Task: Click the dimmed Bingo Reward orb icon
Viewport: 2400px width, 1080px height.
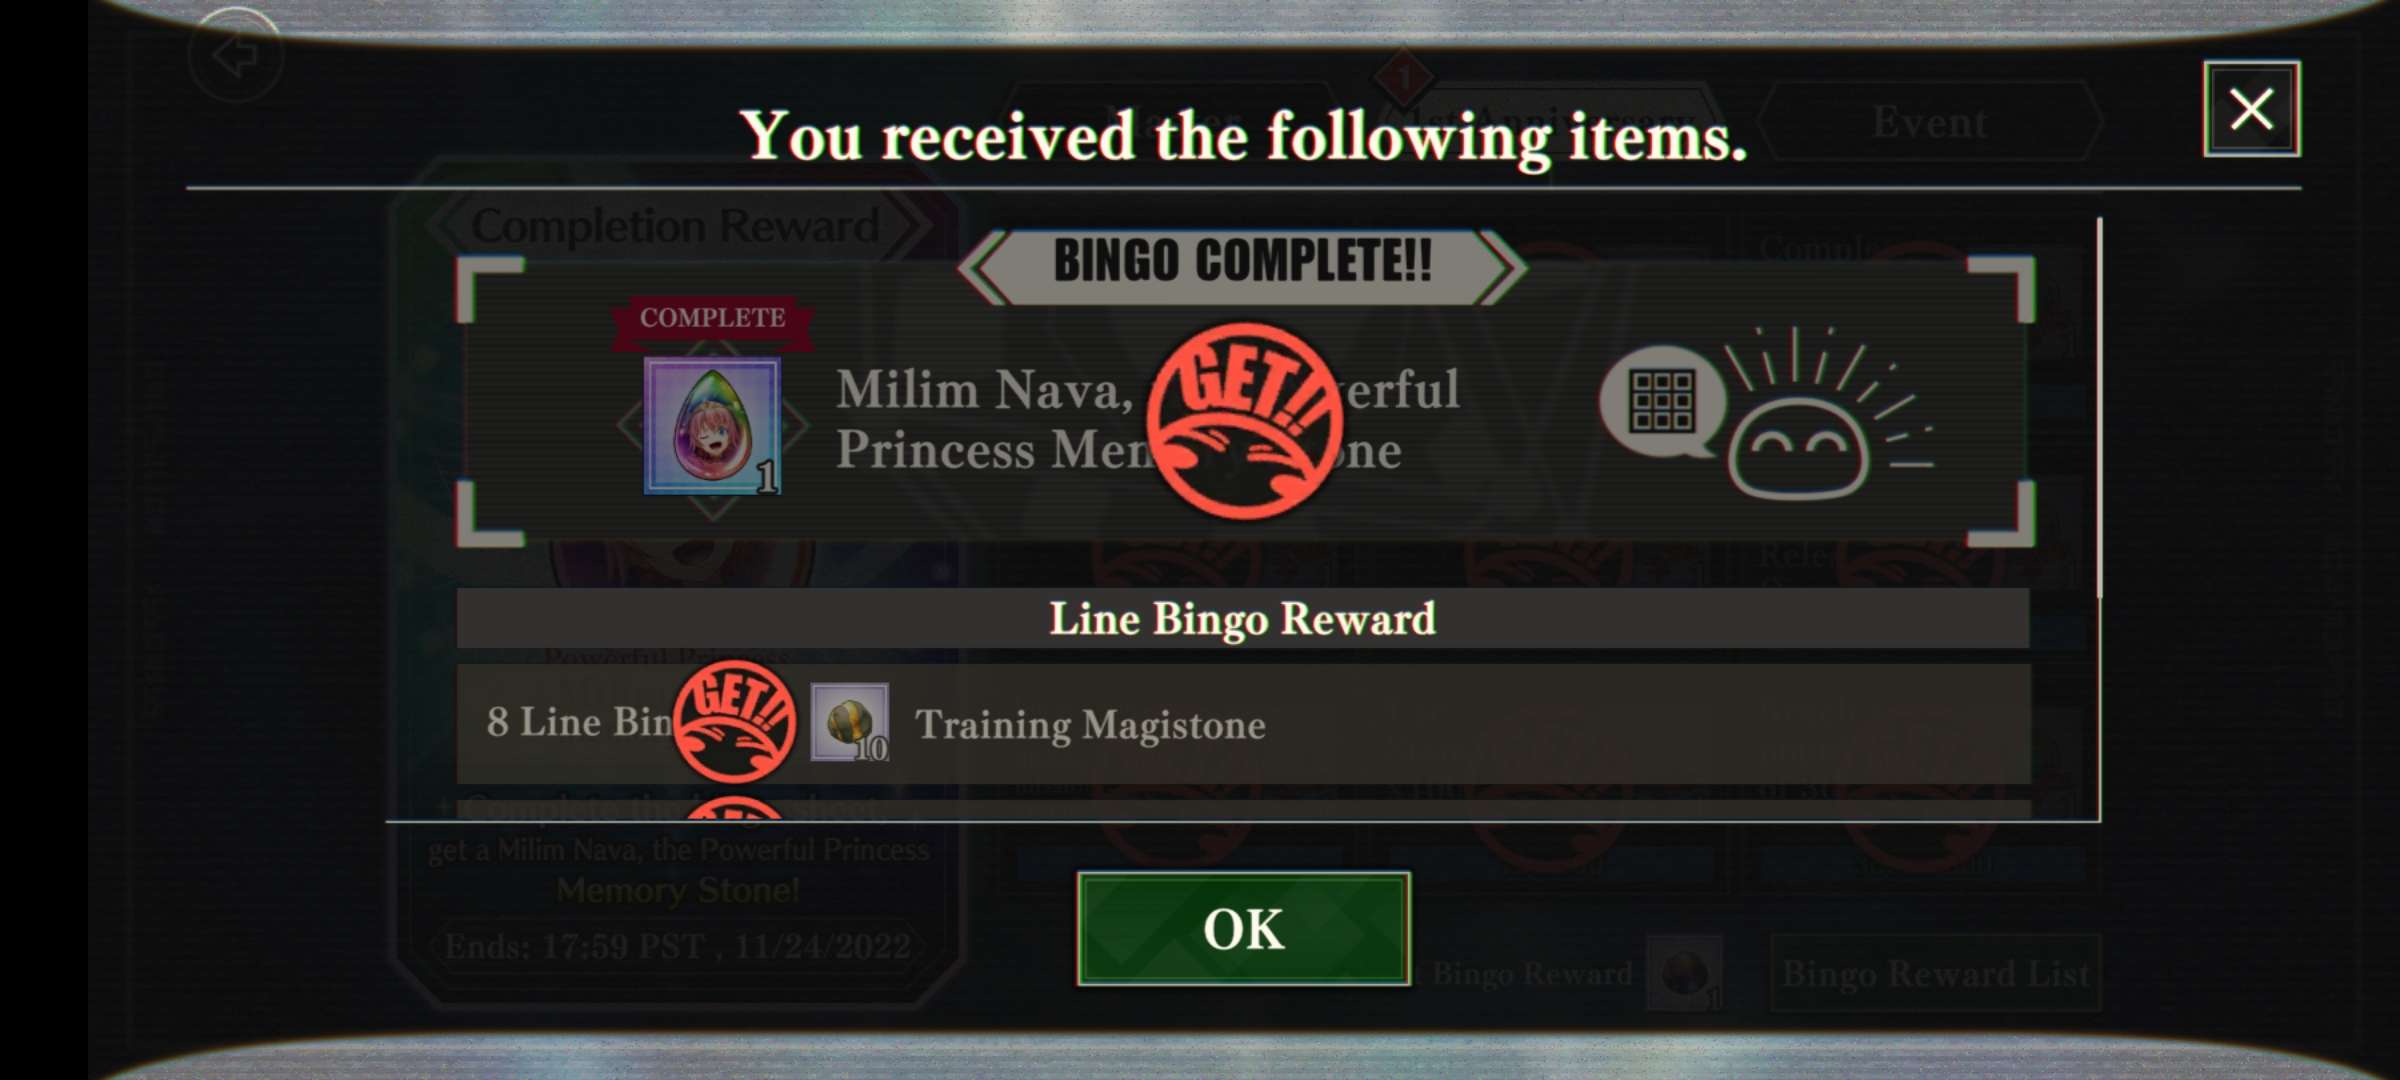Action: (x=1685, y=973)
